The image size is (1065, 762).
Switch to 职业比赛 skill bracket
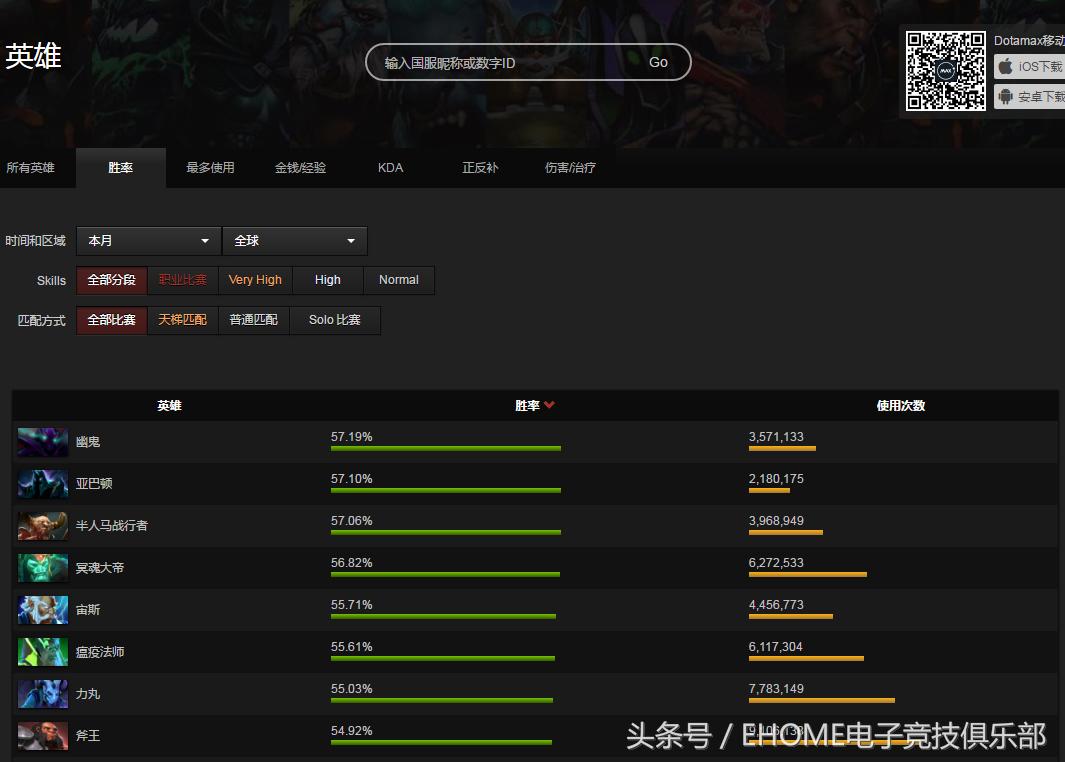tap(182, 280)
